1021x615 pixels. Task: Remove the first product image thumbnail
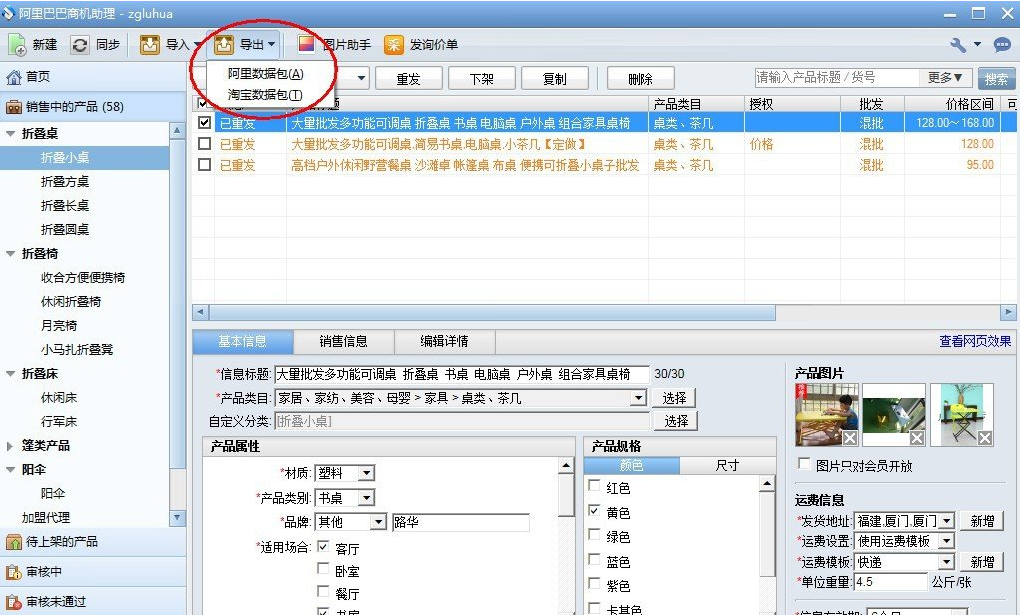pyautogui.click(x=850, y=438)
